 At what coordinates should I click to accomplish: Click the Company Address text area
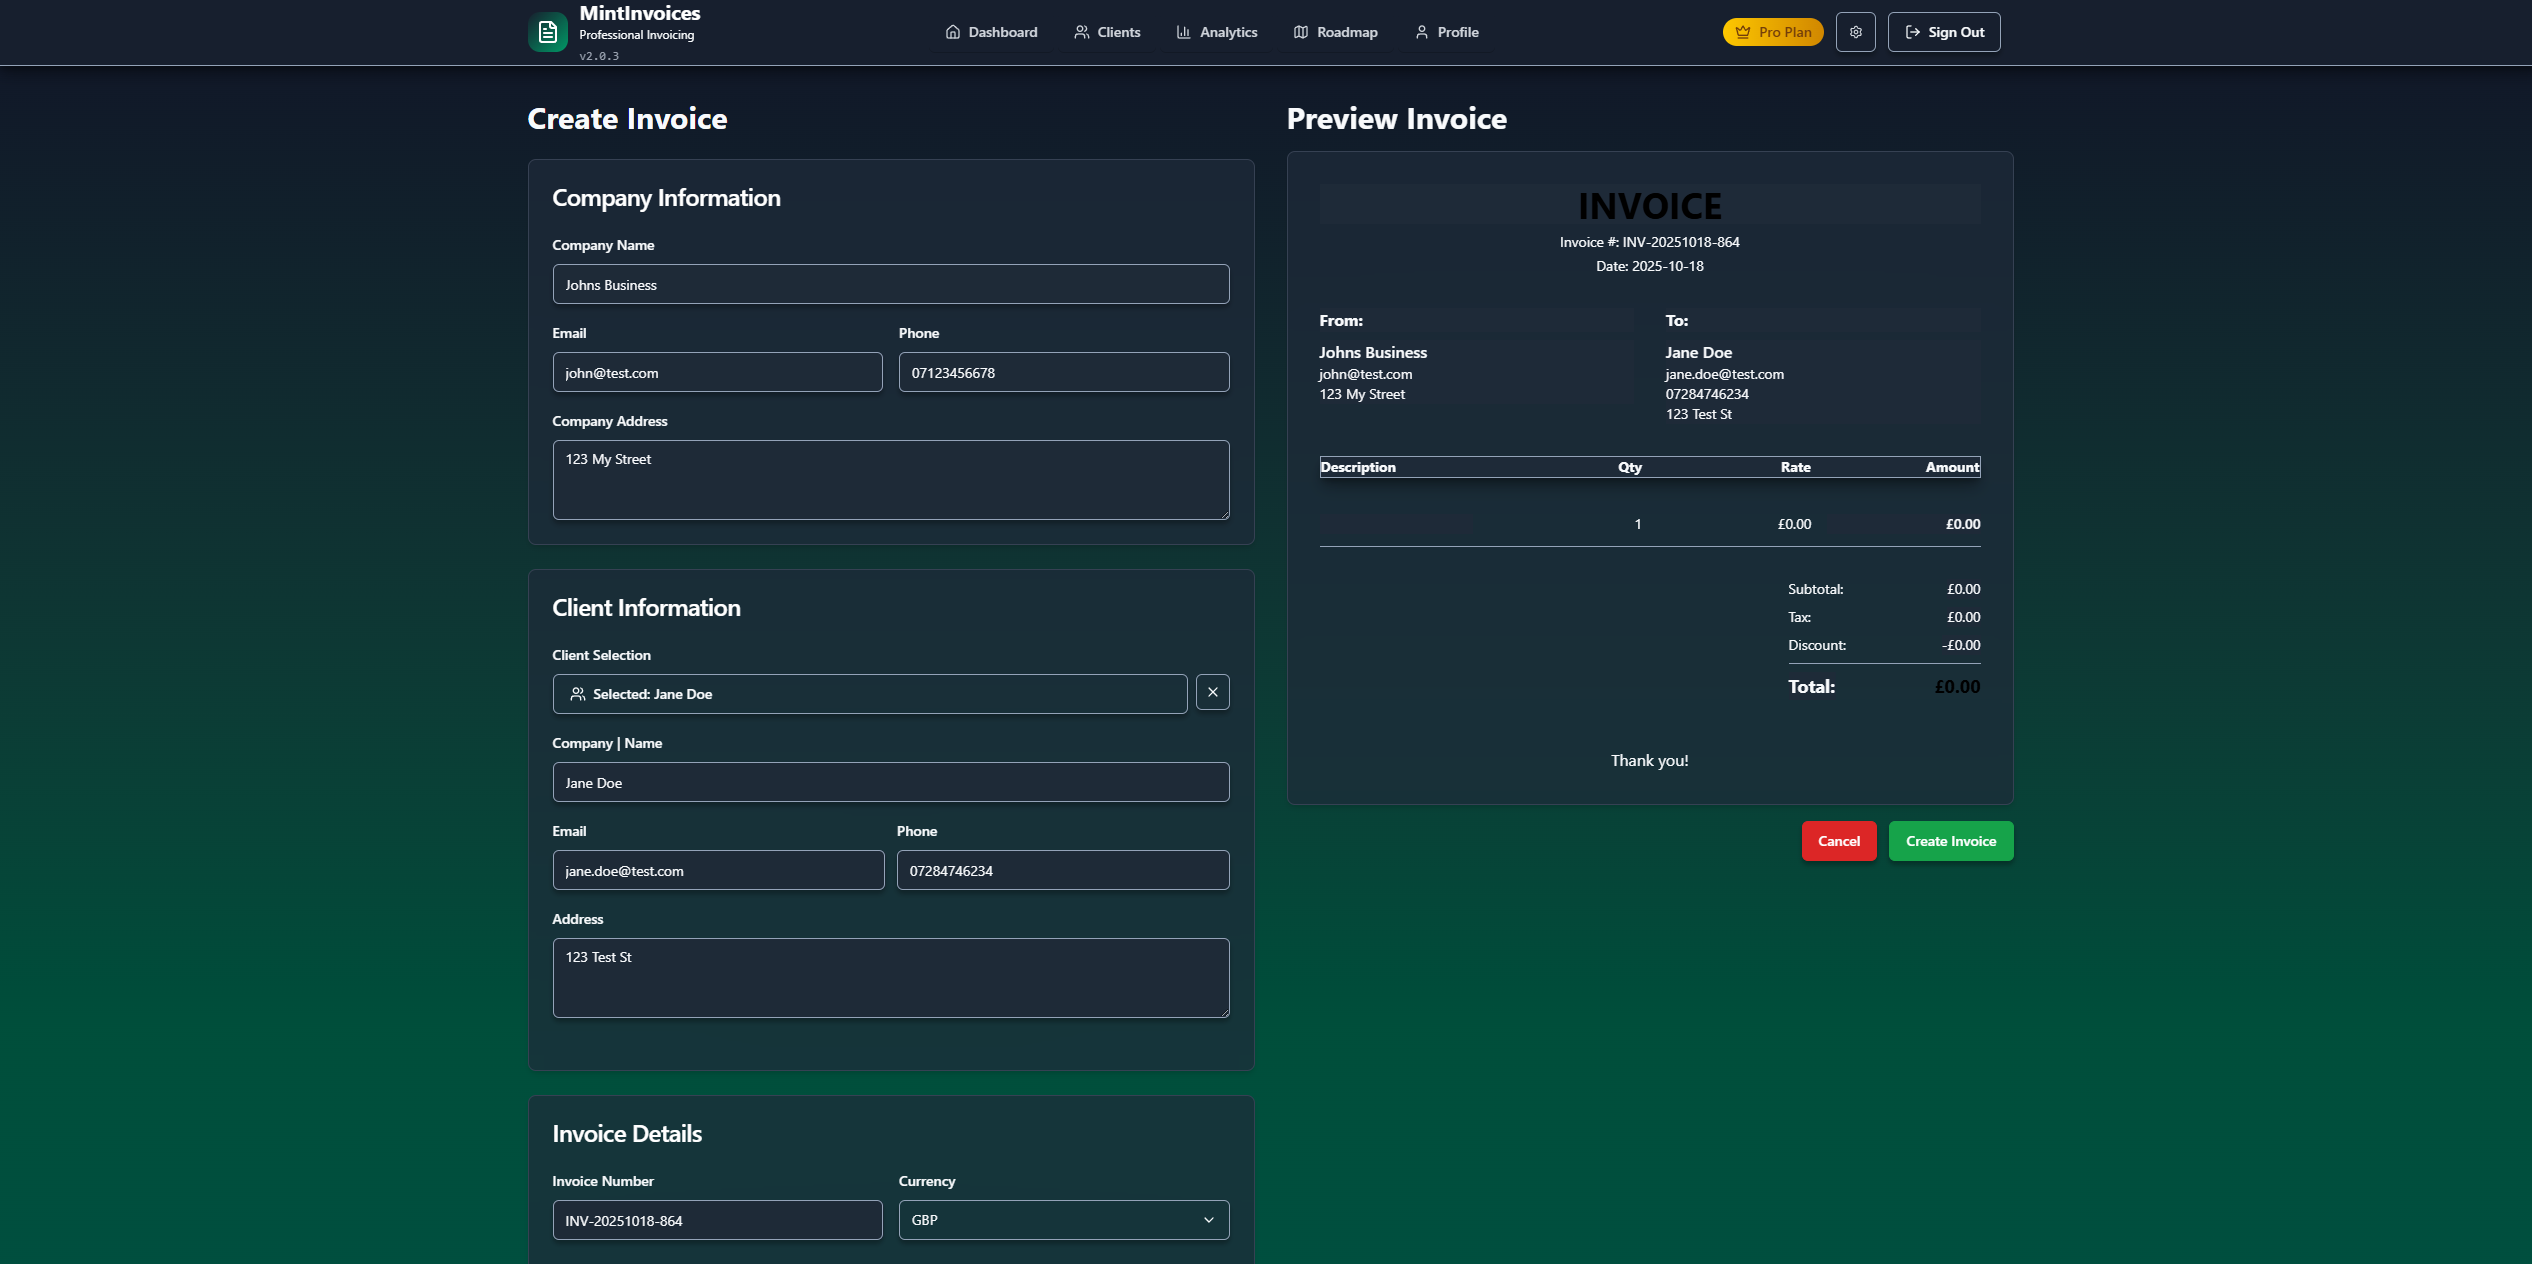click(x=890, y=480)
